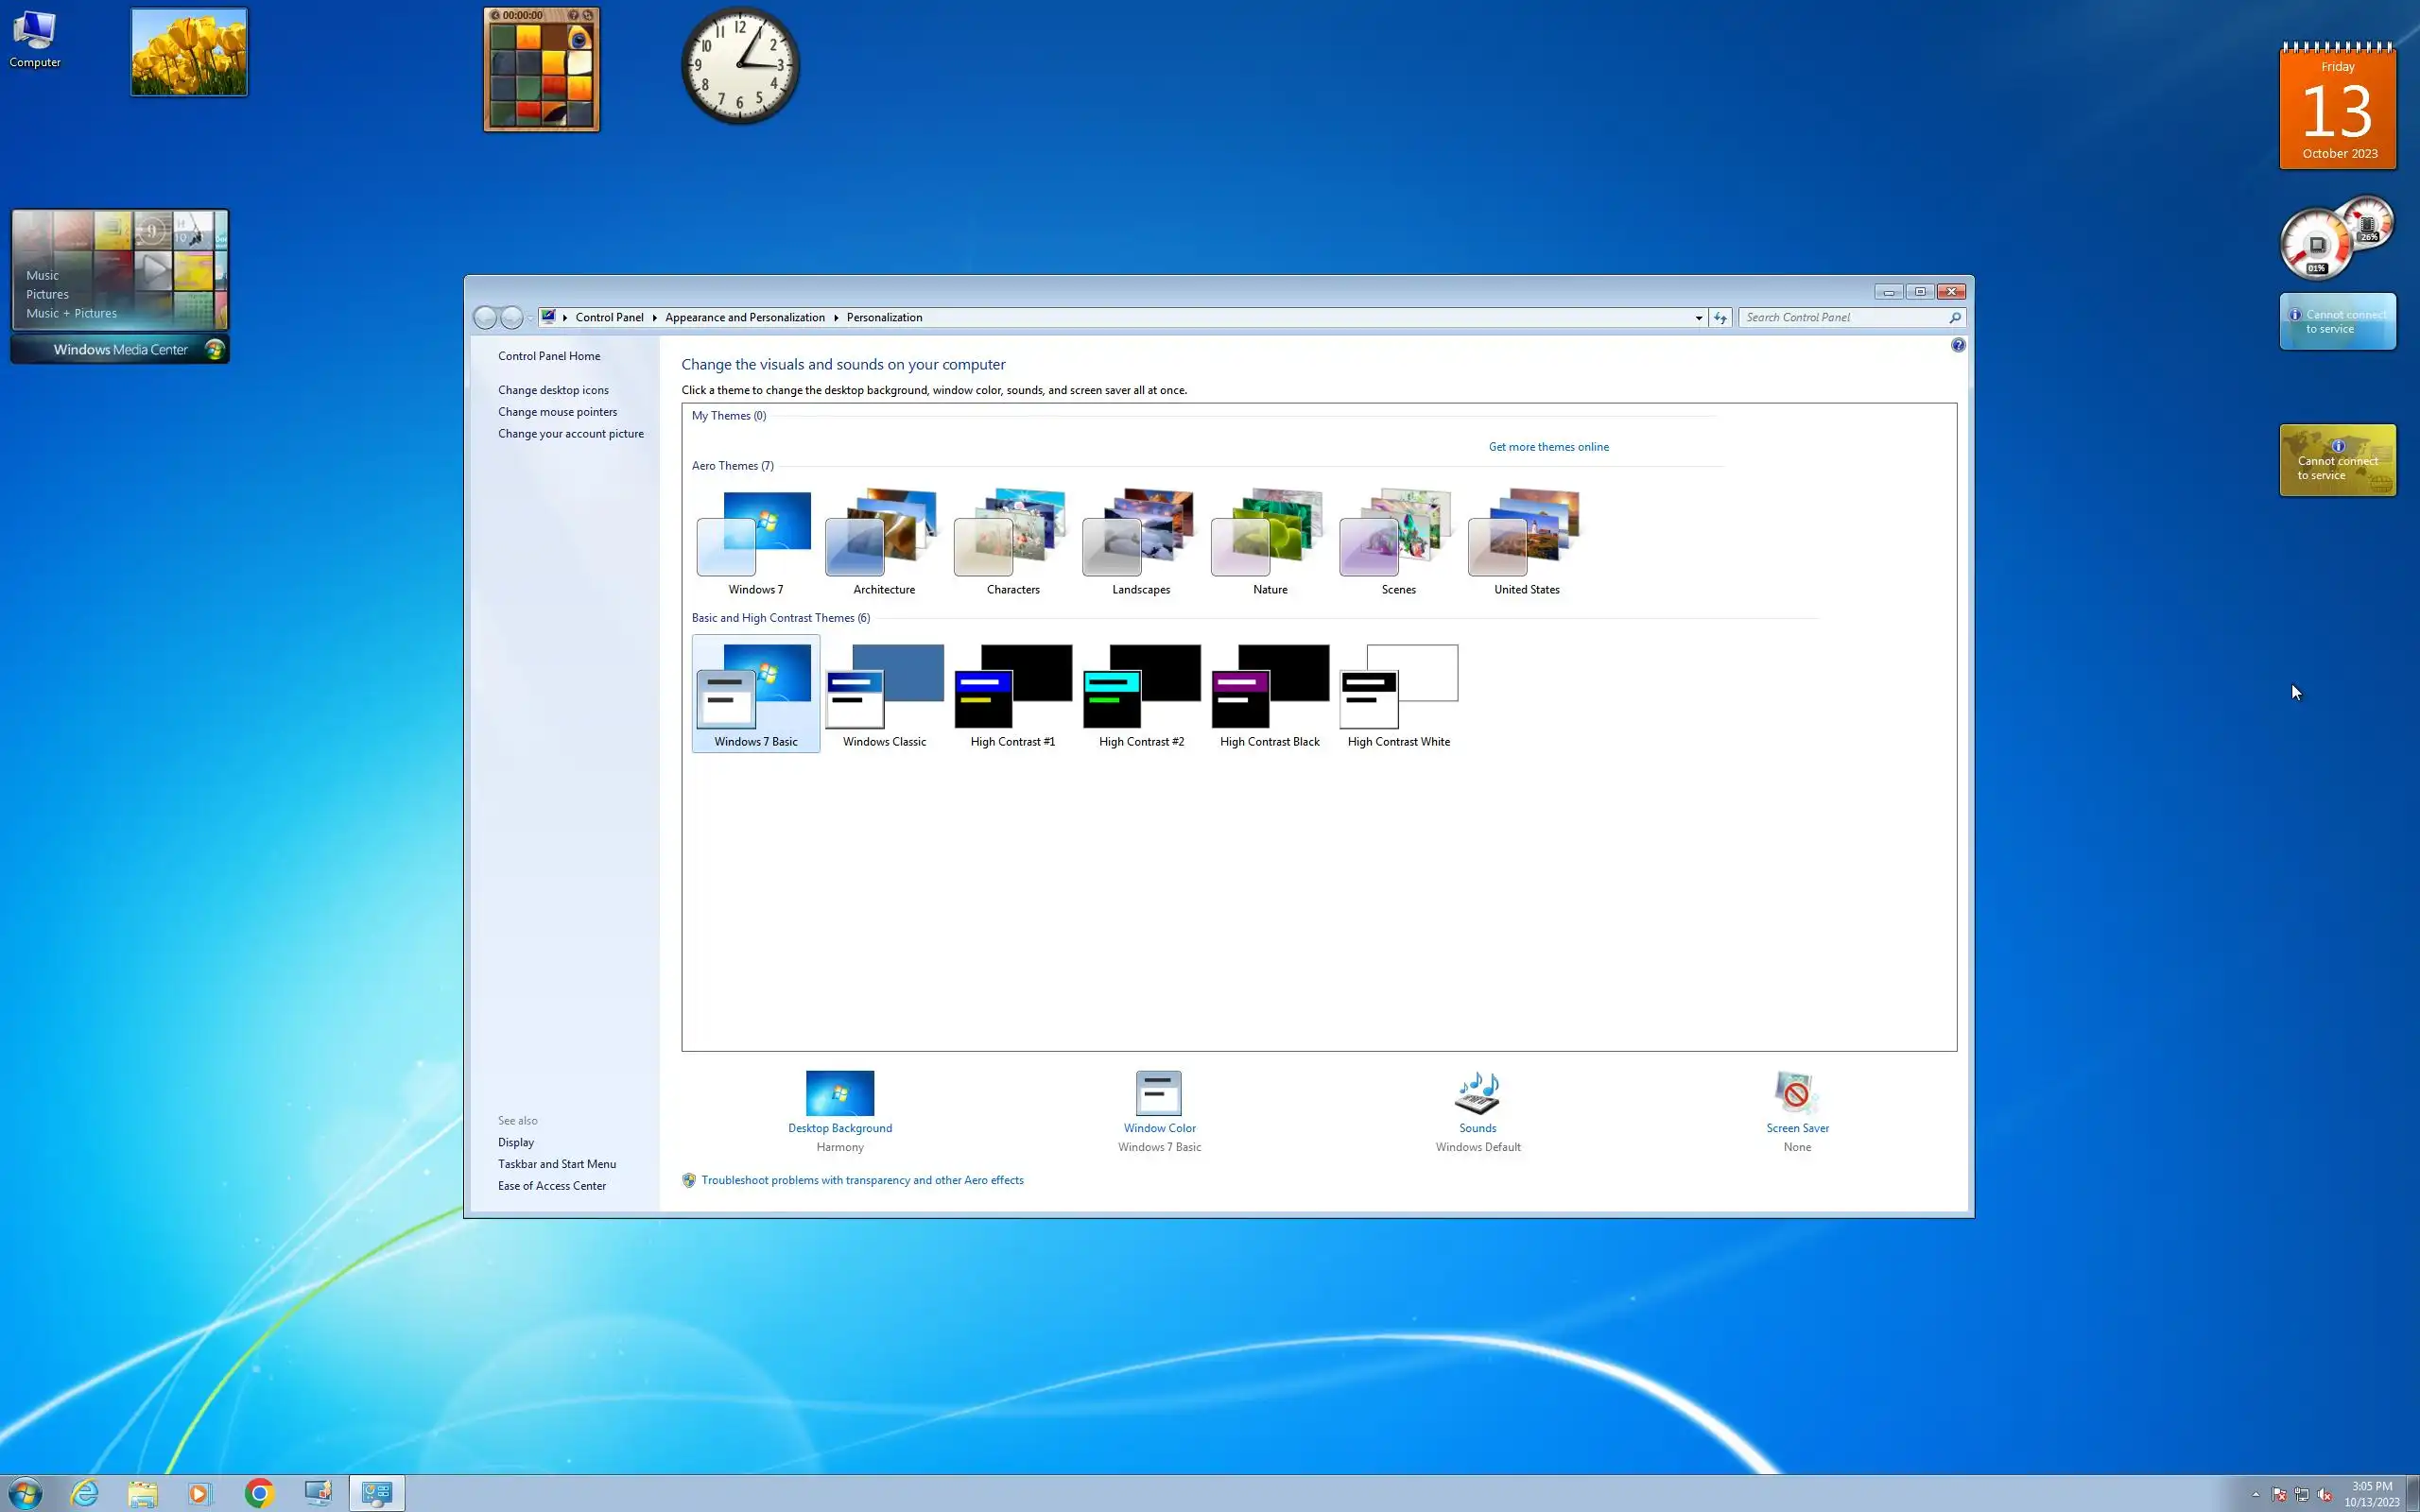2420x1512 pixels.
Task: Open Desktop Background settings icon
Action: pyautogui.click(x=839, y=1093)
